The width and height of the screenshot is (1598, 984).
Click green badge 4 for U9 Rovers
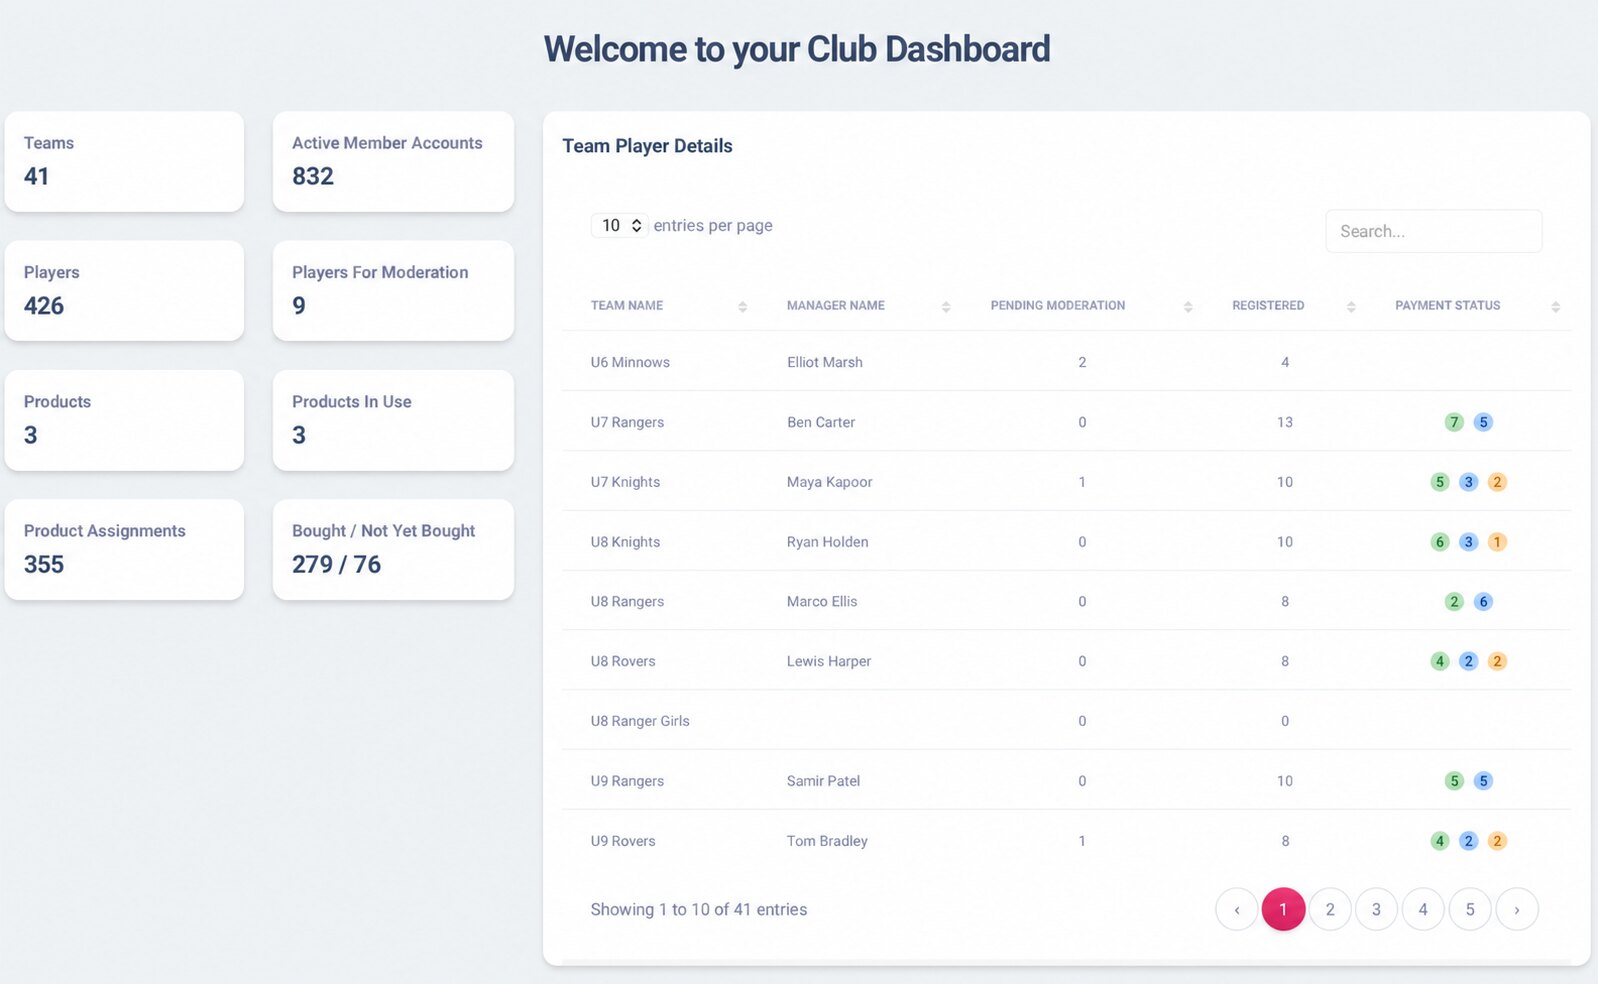(1440, 841)
